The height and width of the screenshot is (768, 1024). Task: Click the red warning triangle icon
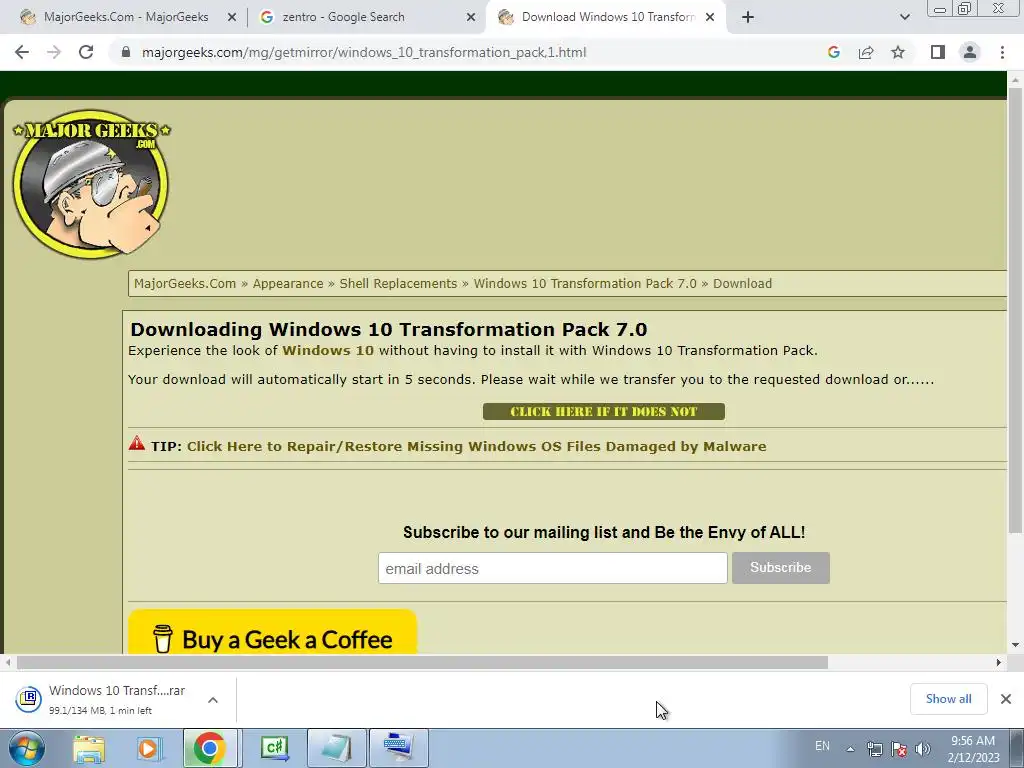click(x=136, y=443)
